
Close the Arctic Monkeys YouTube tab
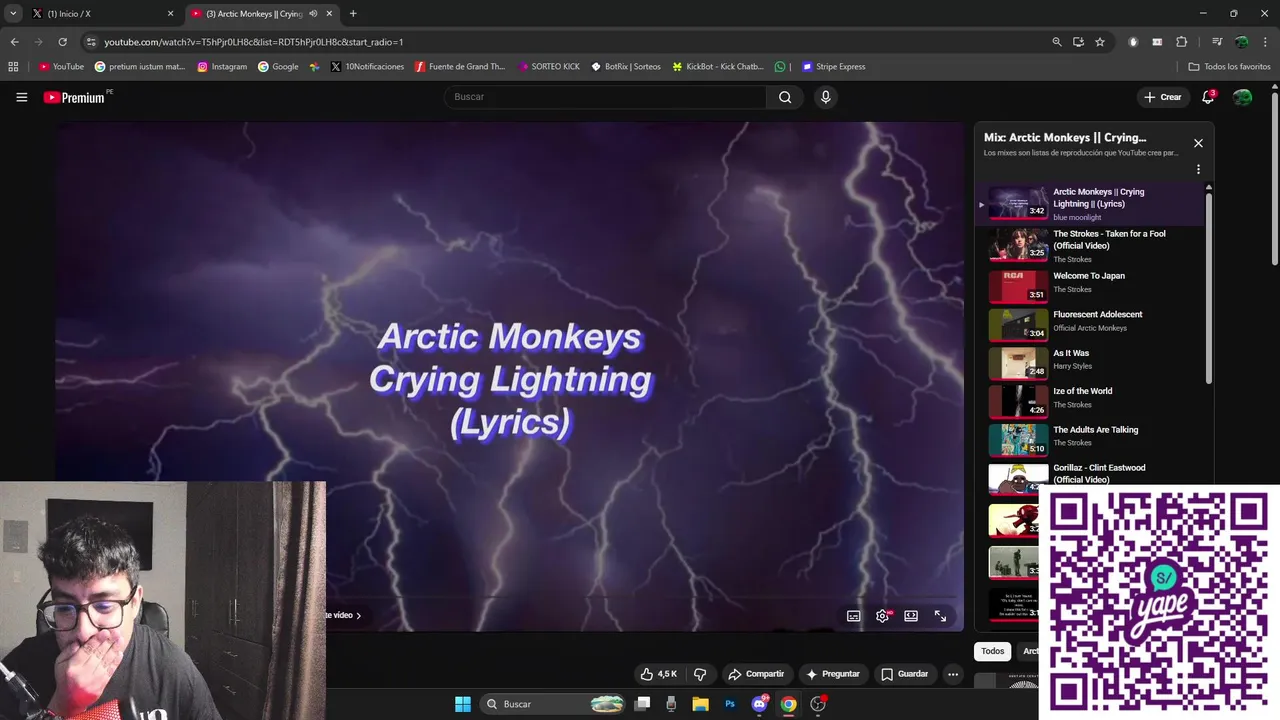tap(329, 14)
